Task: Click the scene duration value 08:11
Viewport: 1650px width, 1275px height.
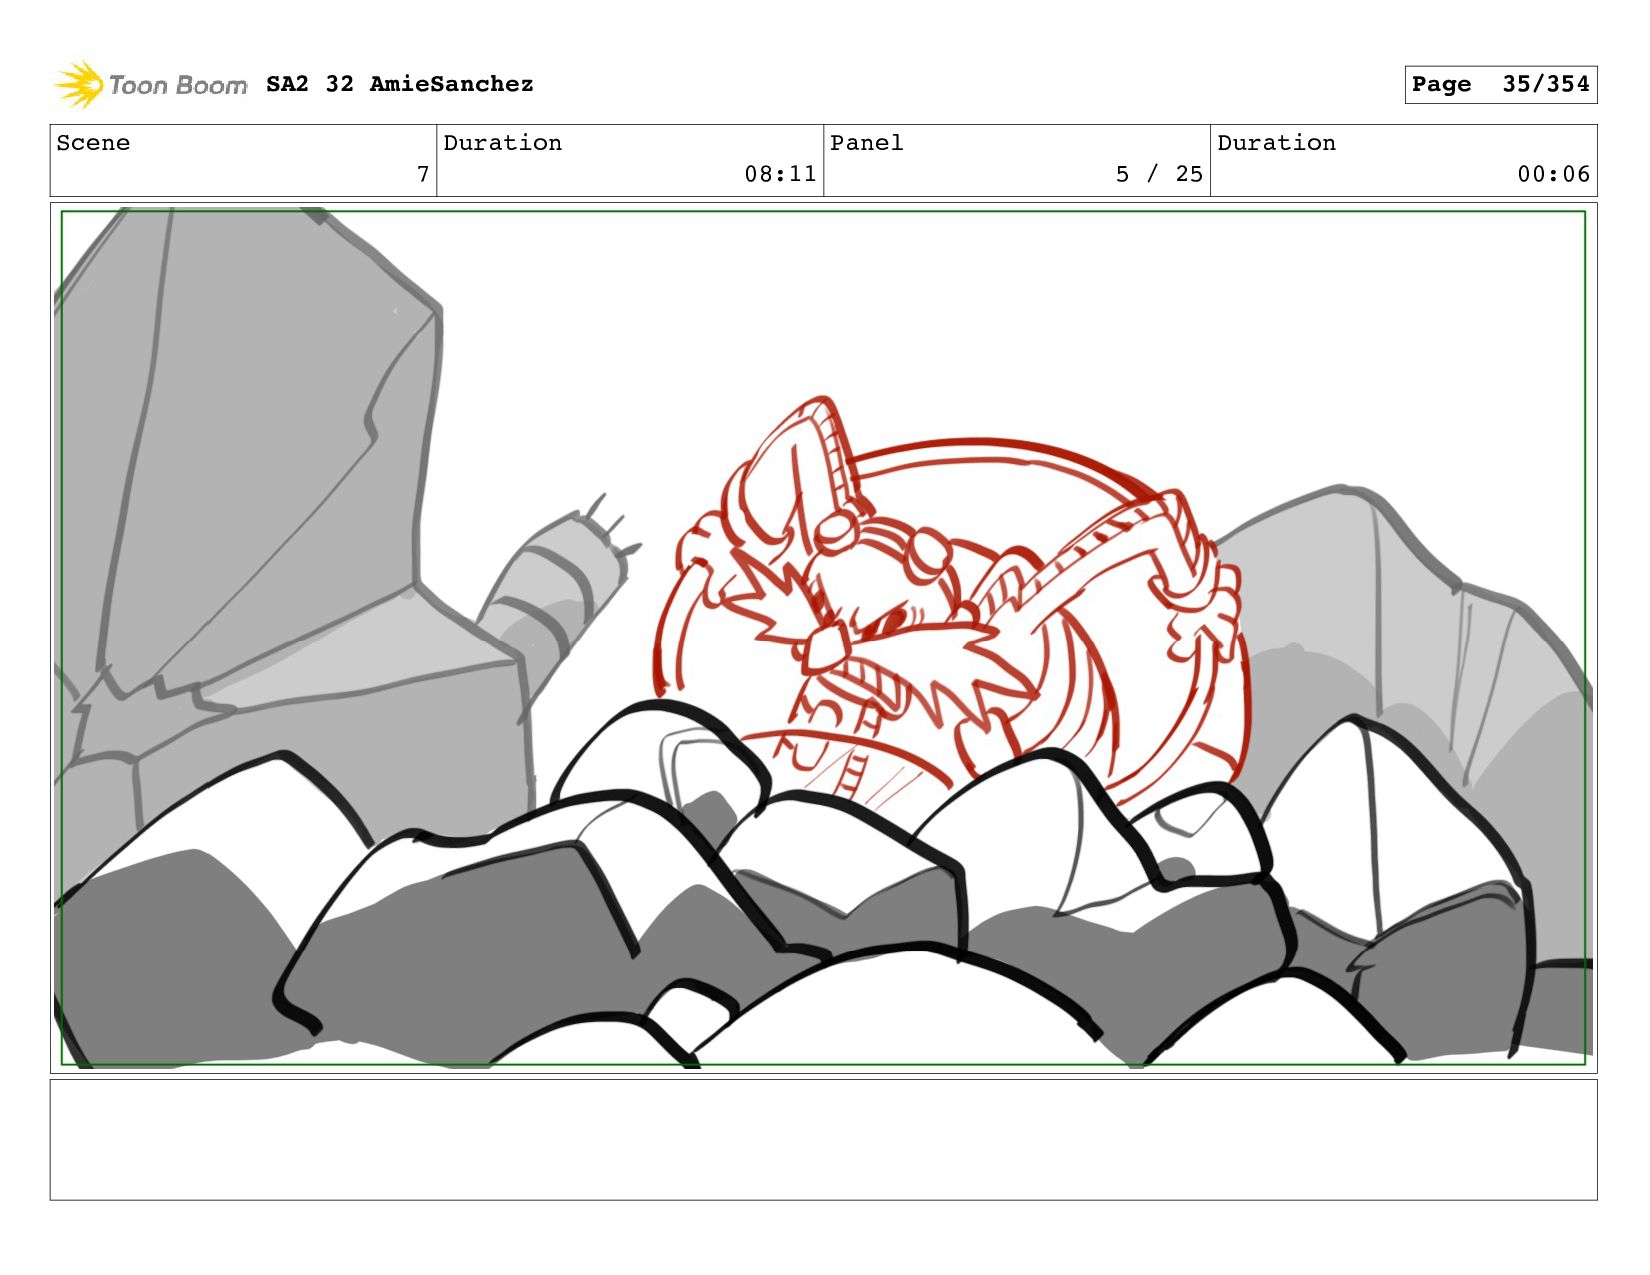Action: pyautogui.click(x=780, y=174)
